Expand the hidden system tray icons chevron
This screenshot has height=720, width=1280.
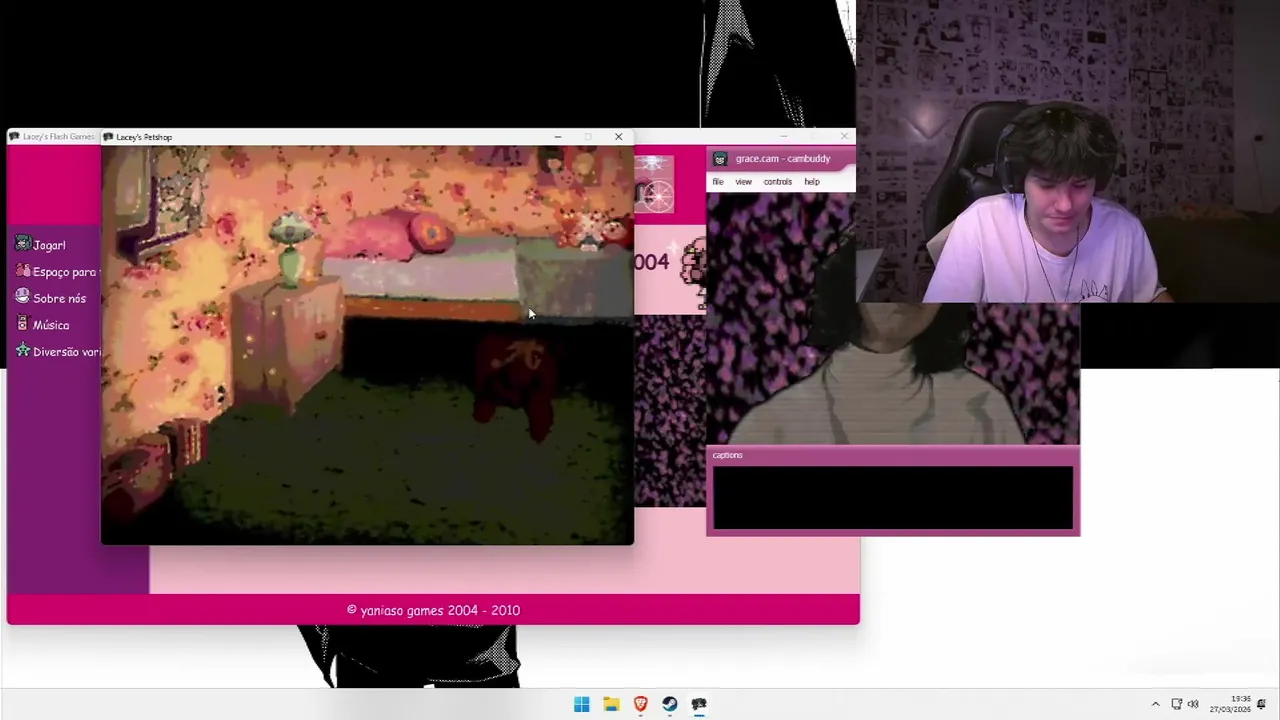(x=1155, y=704)
